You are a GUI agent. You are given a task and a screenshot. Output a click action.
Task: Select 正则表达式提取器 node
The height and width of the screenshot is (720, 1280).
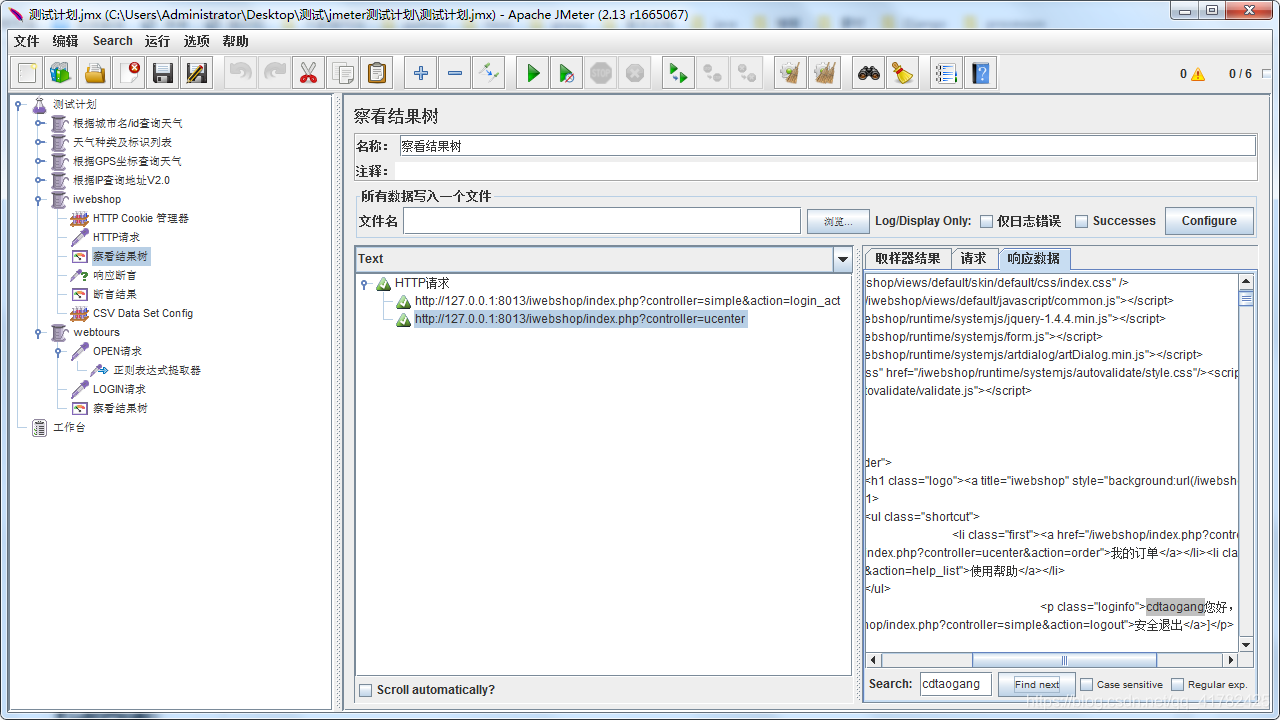[x=156, y=370]
